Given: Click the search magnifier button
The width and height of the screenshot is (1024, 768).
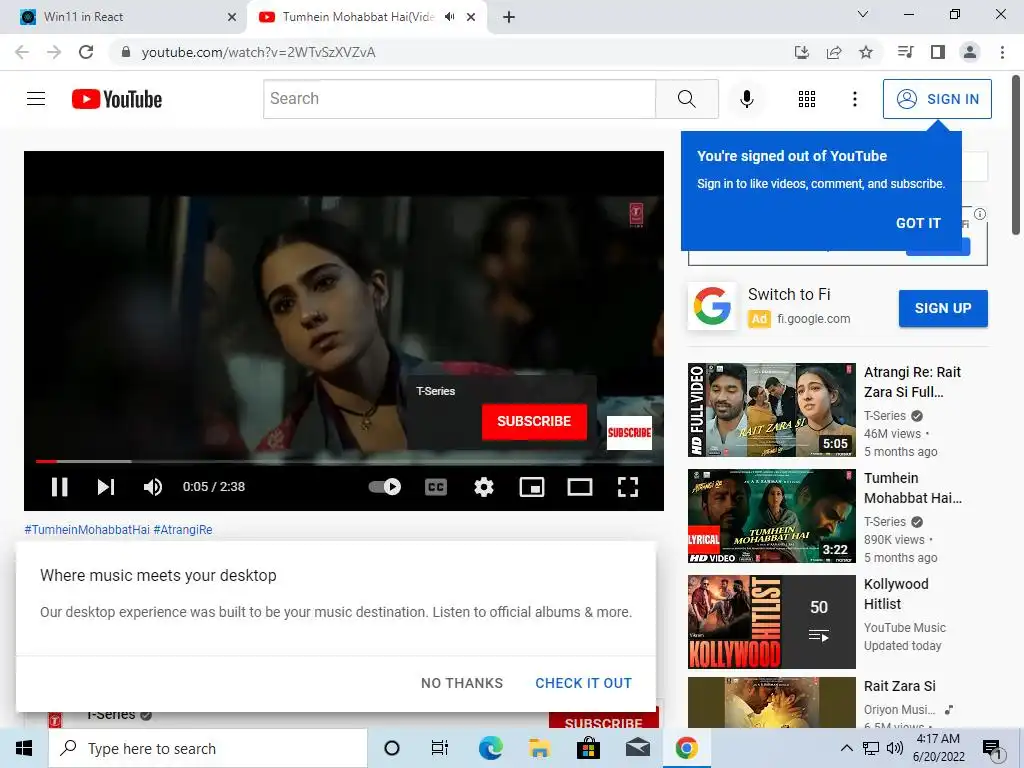Looking at the screenshot, I should tap(686, 99).
